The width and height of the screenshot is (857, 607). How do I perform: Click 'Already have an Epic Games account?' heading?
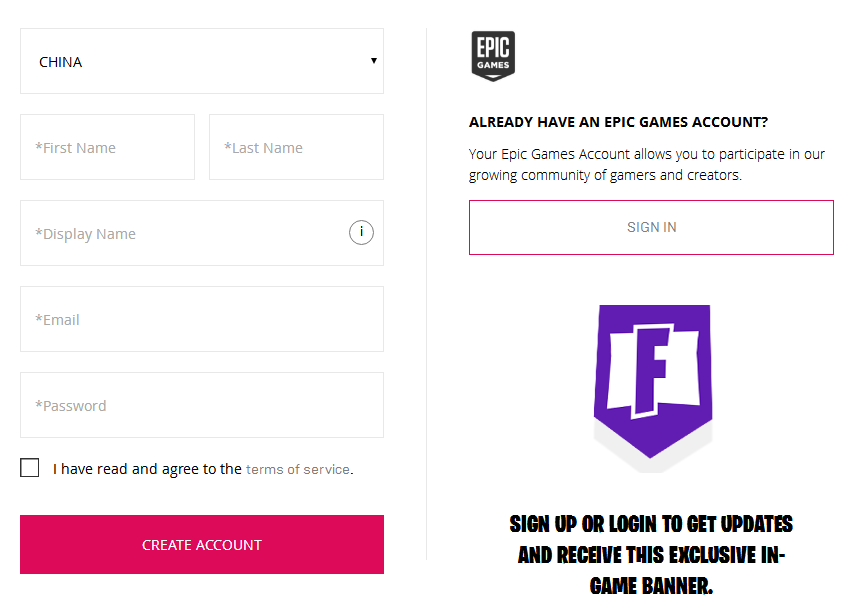(x=618, y=122)
